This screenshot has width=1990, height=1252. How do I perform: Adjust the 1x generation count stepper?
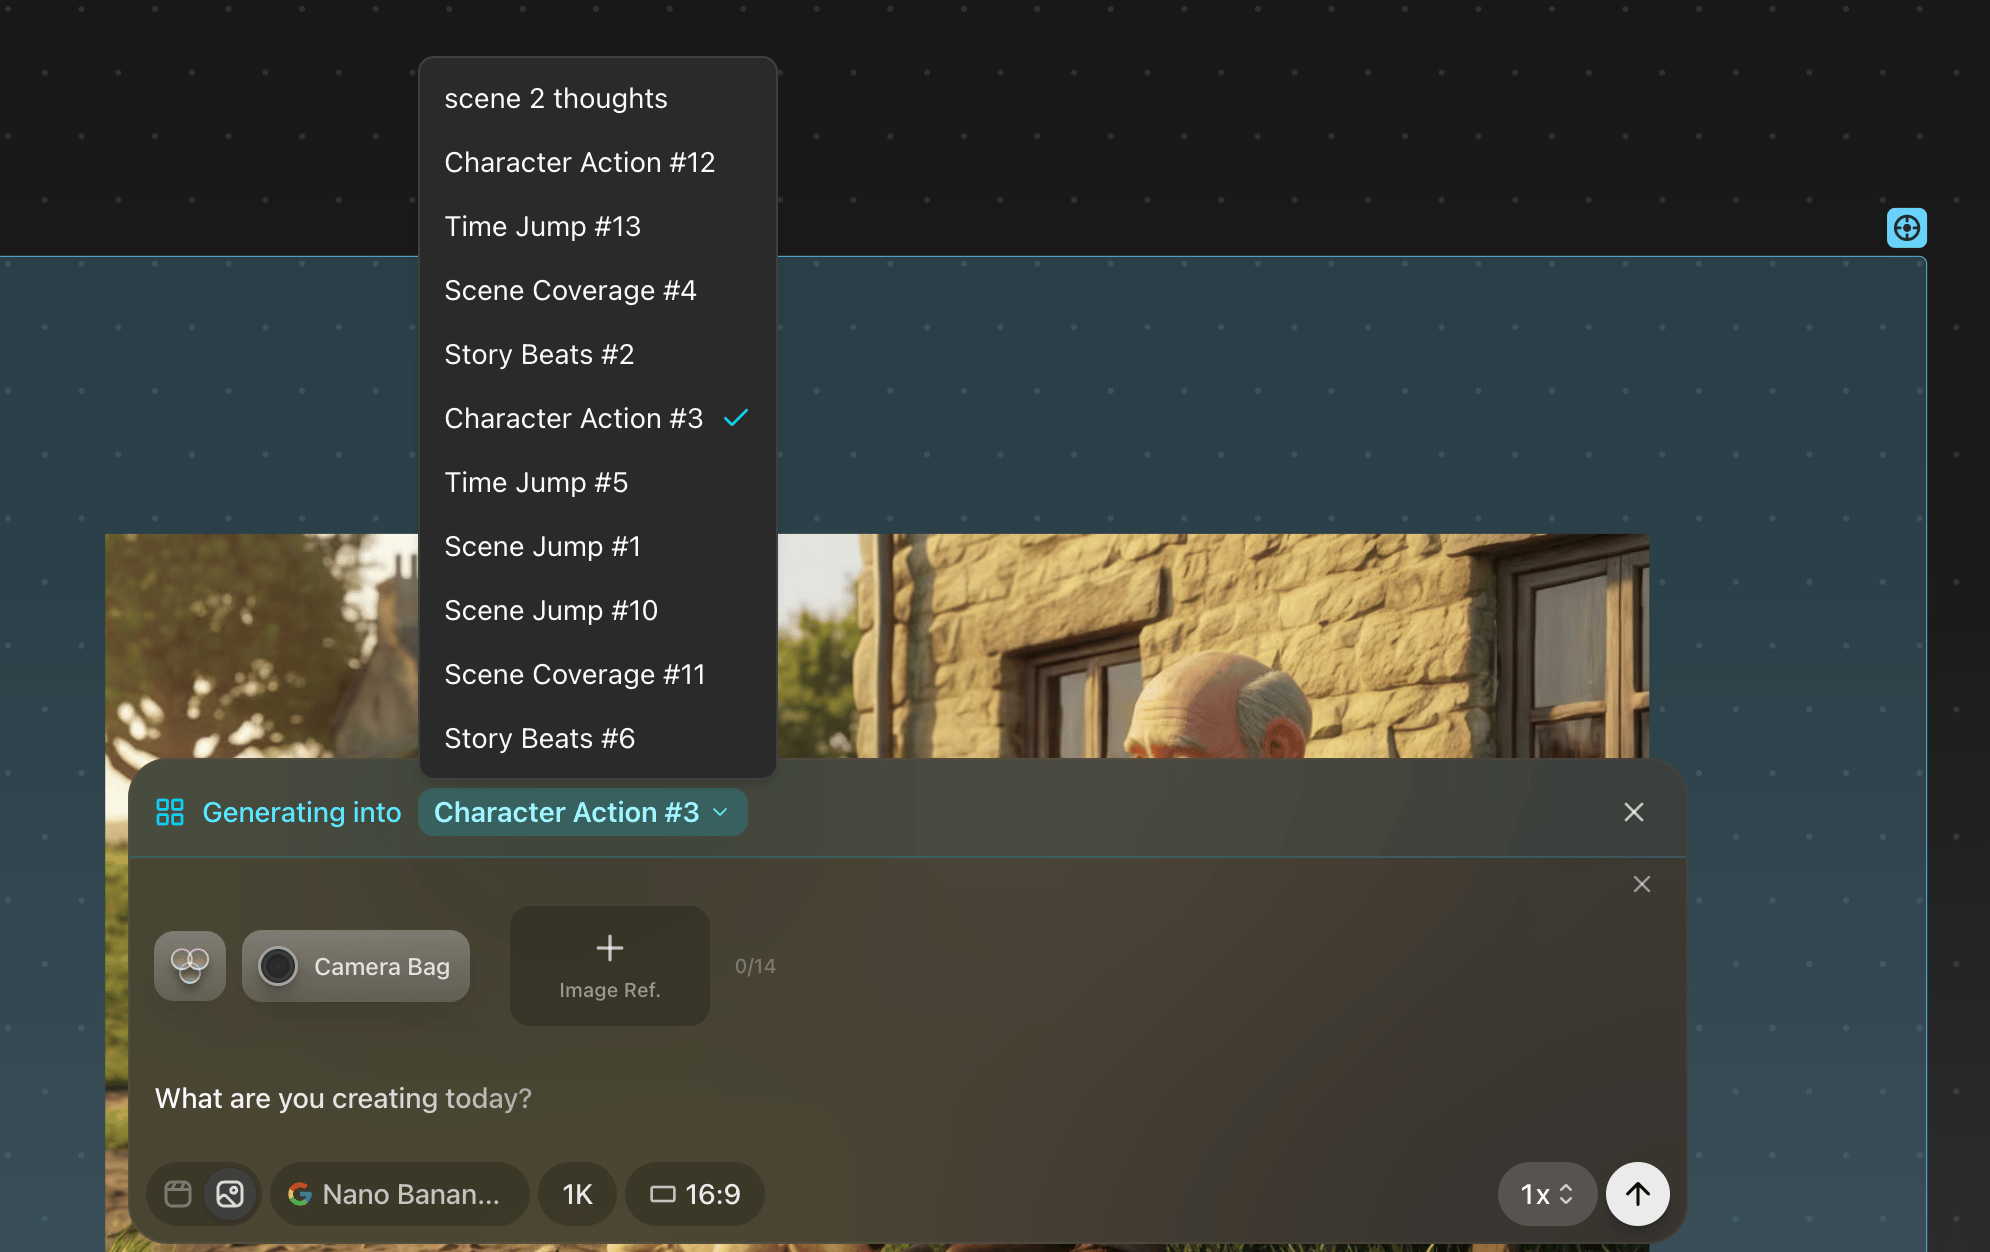[x=1547, y=1194]
